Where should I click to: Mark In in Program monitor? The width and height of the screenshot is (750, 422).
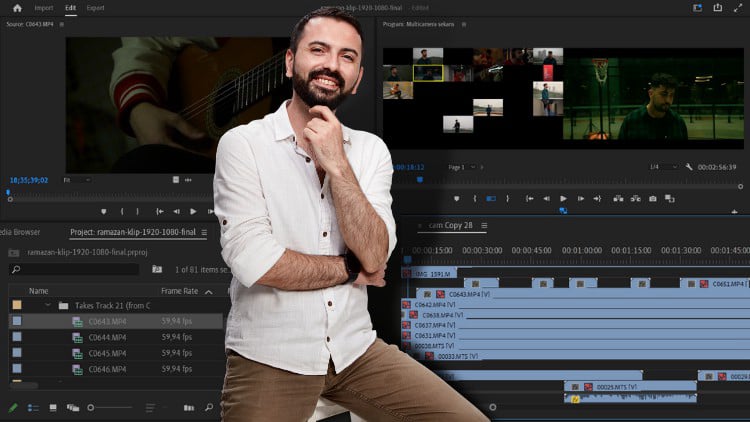click(475, 199)
